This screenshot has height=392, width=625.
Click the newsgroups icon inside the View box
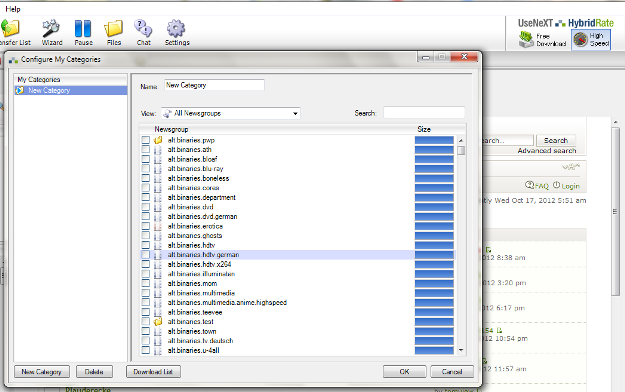pos(167,114)
